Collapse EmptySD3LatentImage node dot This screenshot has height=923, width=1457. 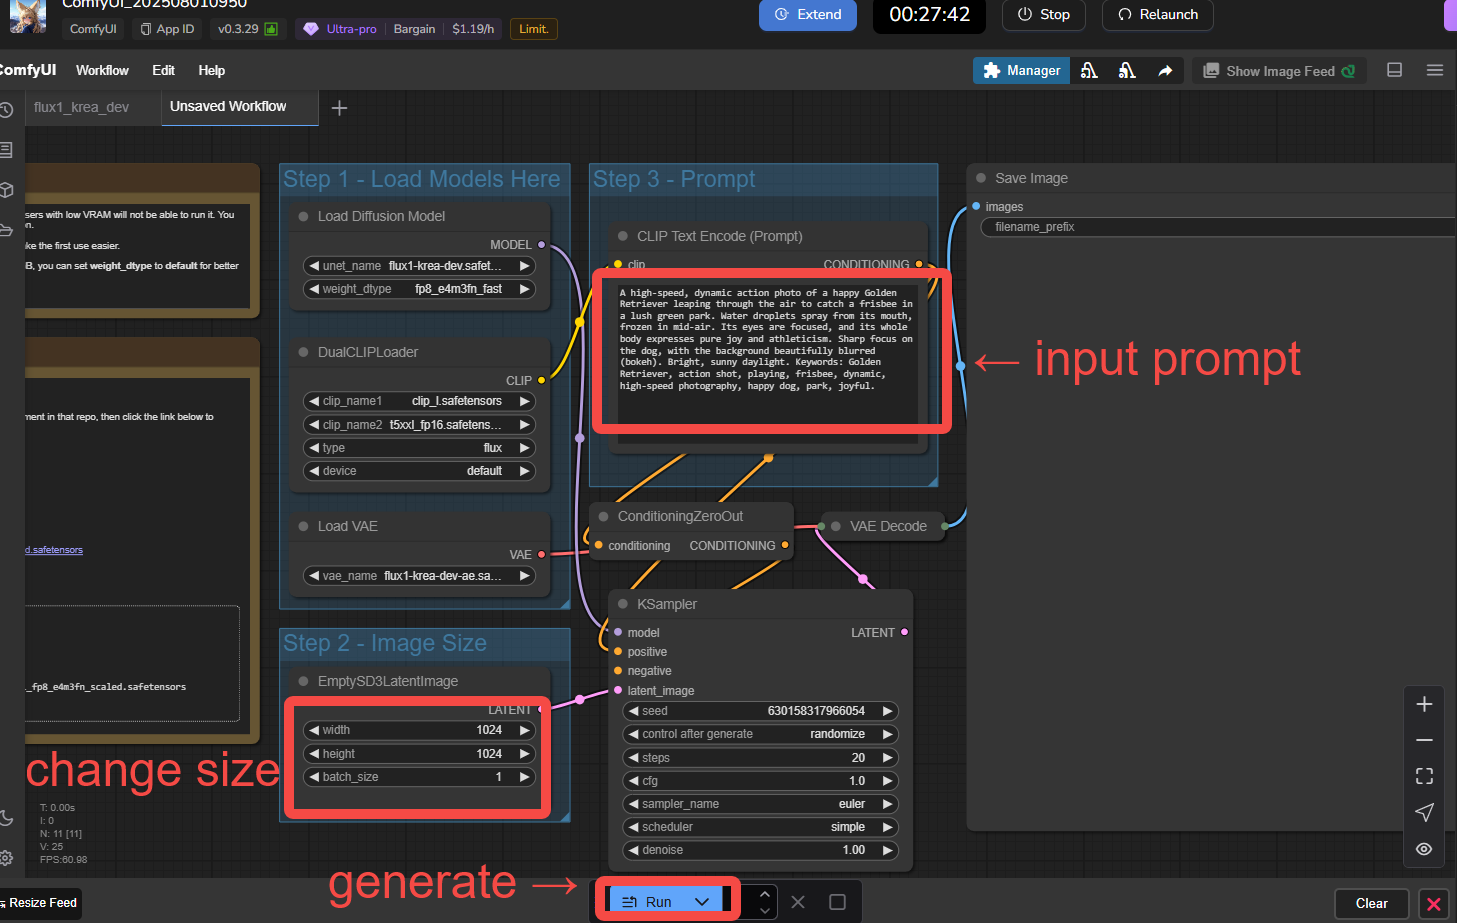[x=303, y=681]
